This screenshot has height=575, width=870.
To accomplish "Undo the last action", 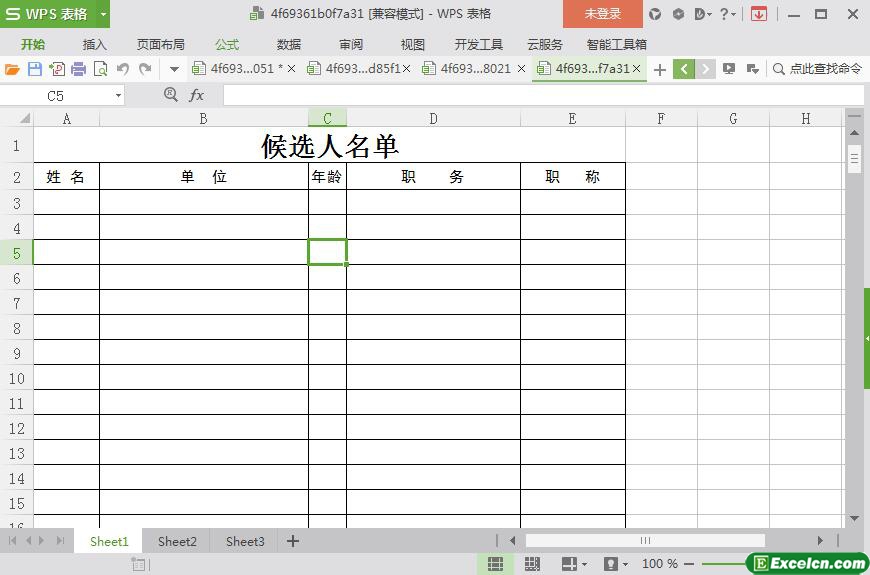I will pos(123,69).
